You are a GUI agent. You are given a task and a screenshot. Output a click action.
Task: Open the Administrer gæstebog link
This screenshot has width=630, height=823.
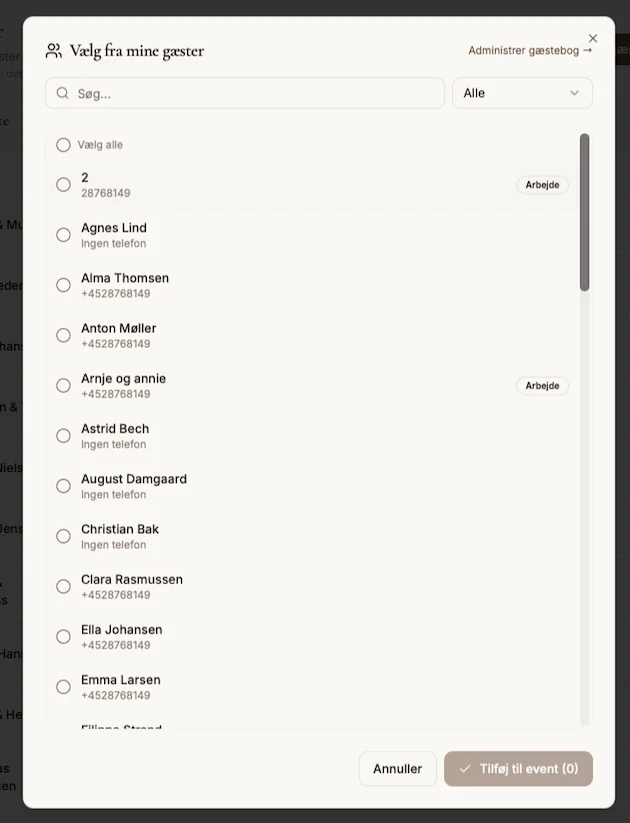530,50
